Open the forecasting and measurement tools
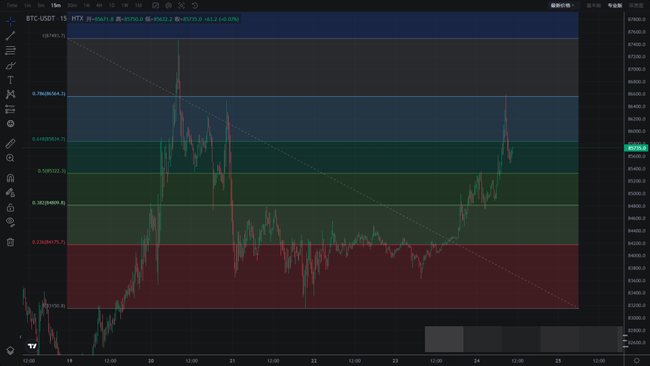This screenshot has width=650, height=366. [x=10, y=109]
